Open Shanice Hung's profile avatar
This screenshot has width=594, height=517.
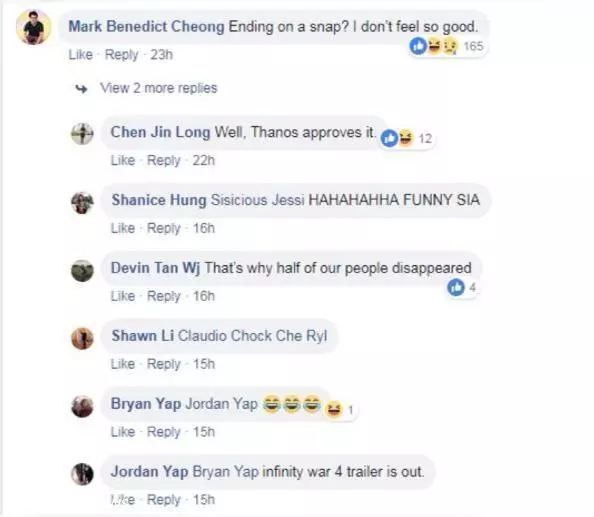point(82,203)
